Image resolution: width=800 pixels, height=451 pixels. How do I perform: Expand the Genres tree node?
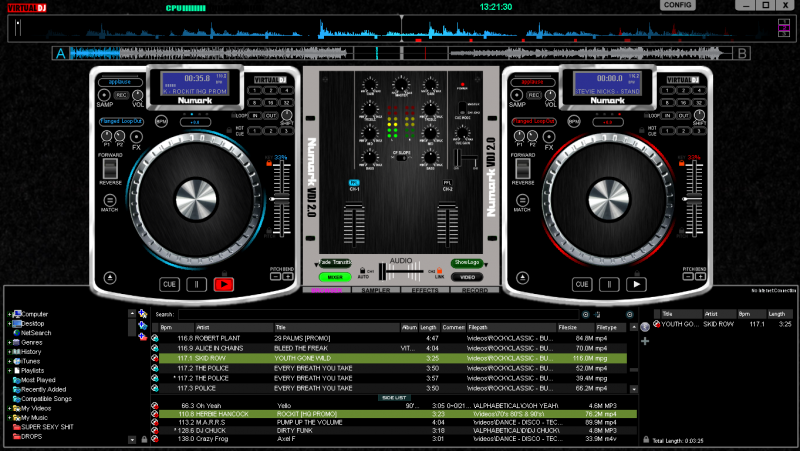[x=9, y=342]
